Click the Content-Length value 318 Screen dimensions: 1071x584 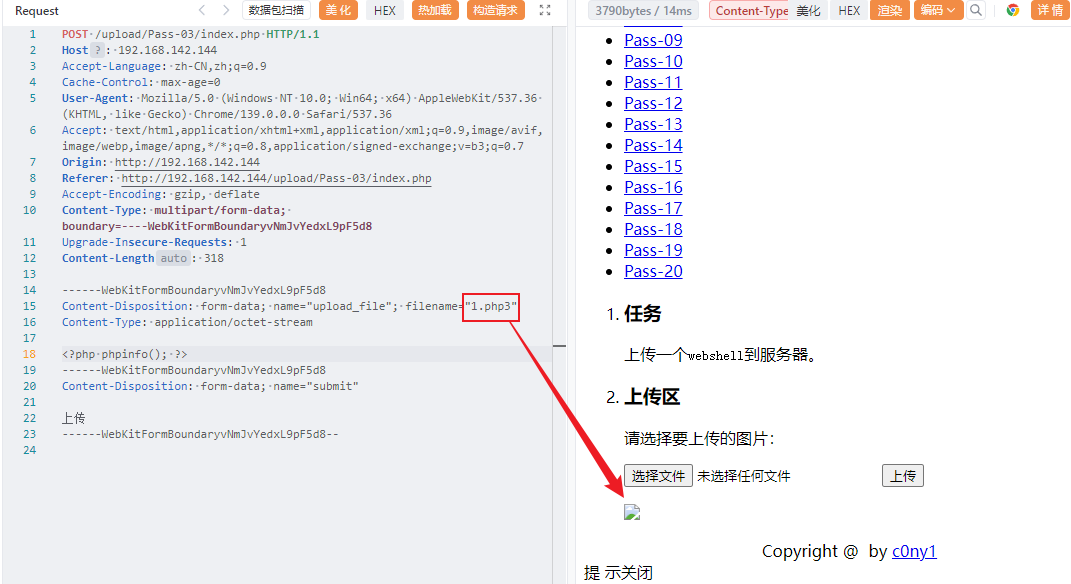tap(214, 258)
